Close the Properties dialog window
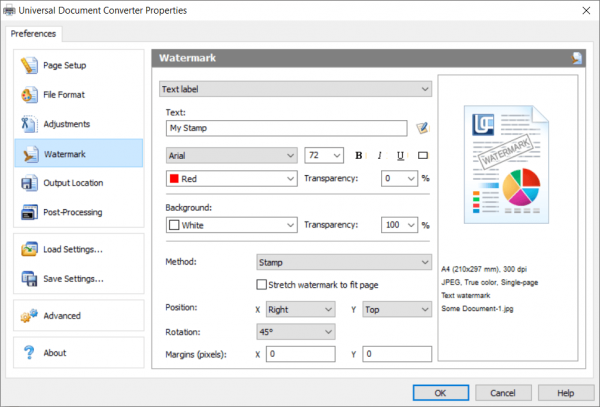Image resolution: width=600 pixels, height=407 pixels. pyautogui.click(x=586, y=11)
